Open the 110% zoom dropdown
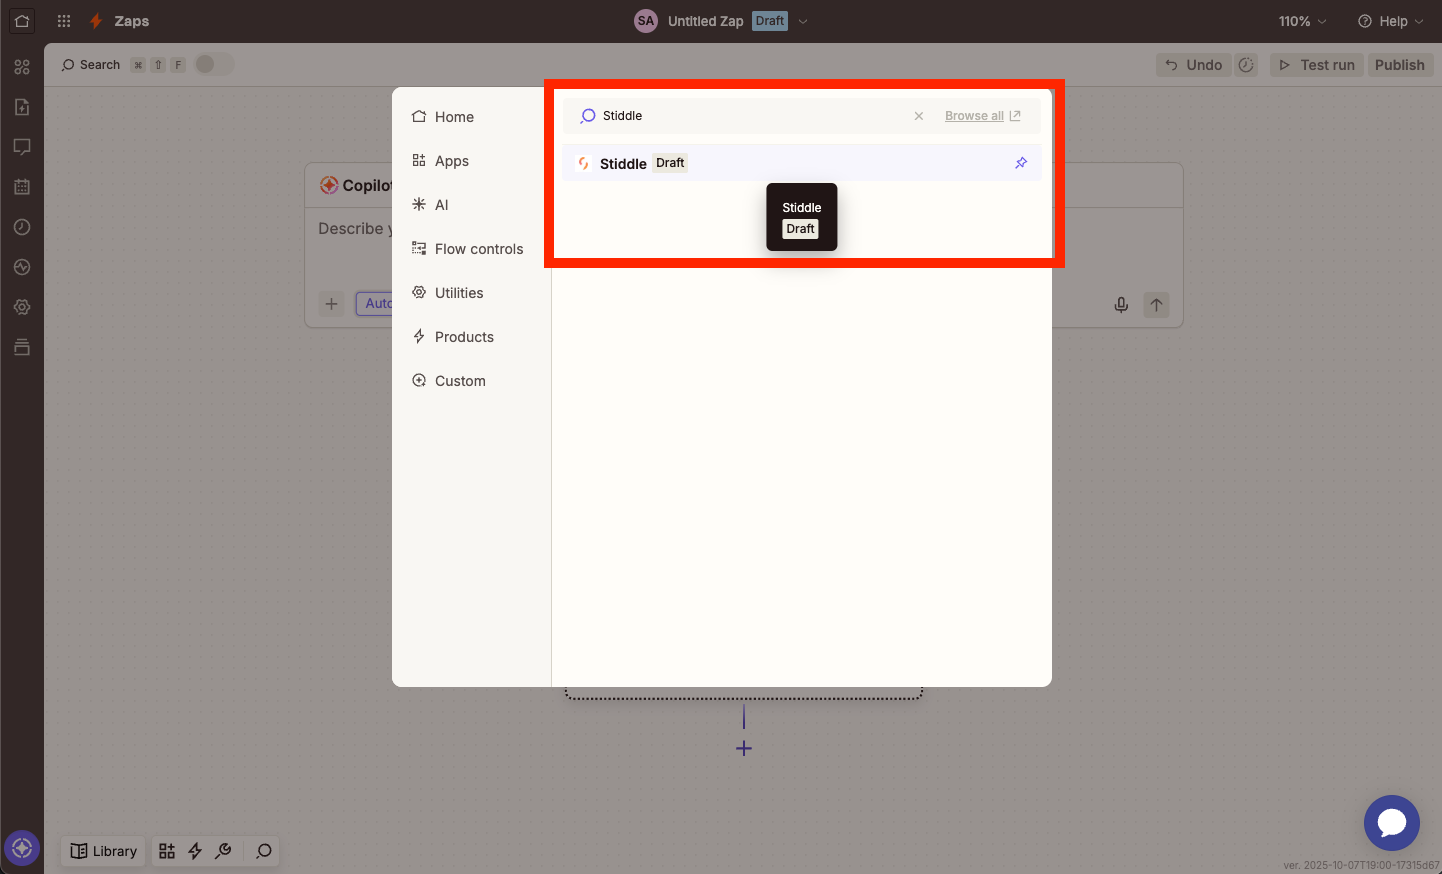Viewport: 1442px width, 874px height. (x=1302, y=21)
